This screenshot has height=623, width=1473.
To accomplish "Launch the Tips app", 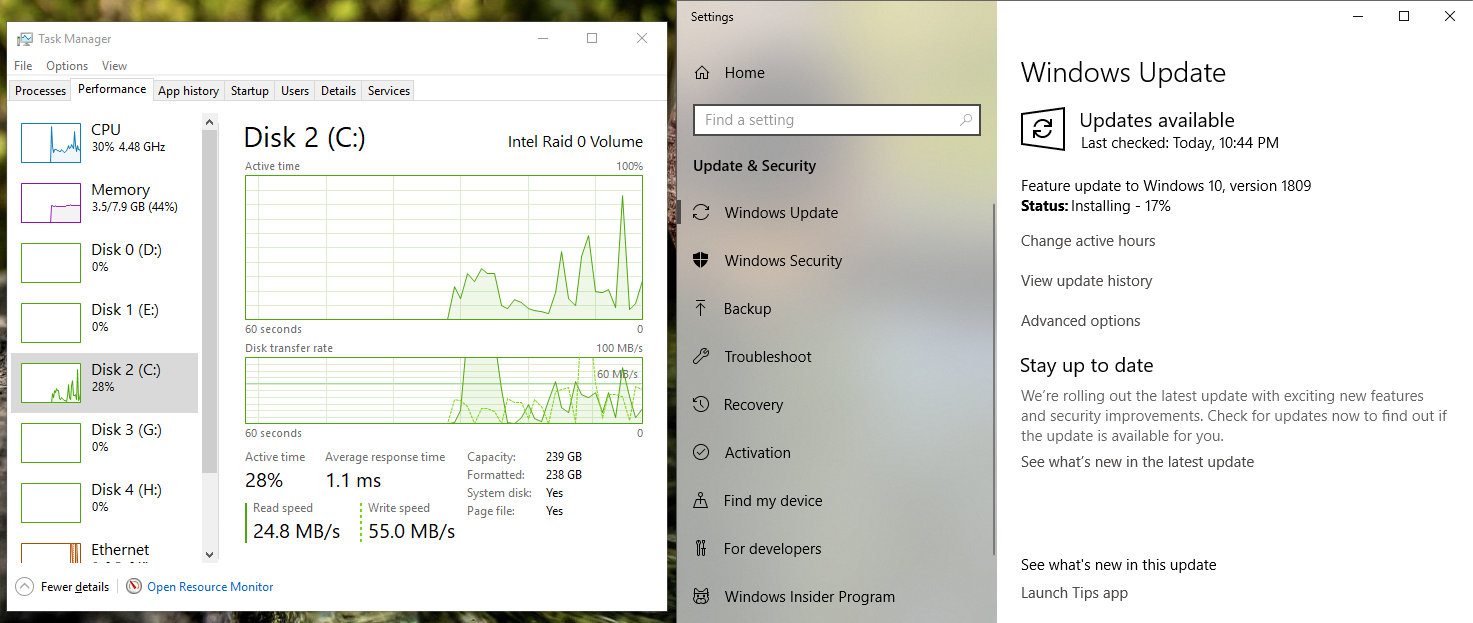I will click(1074, 592).
